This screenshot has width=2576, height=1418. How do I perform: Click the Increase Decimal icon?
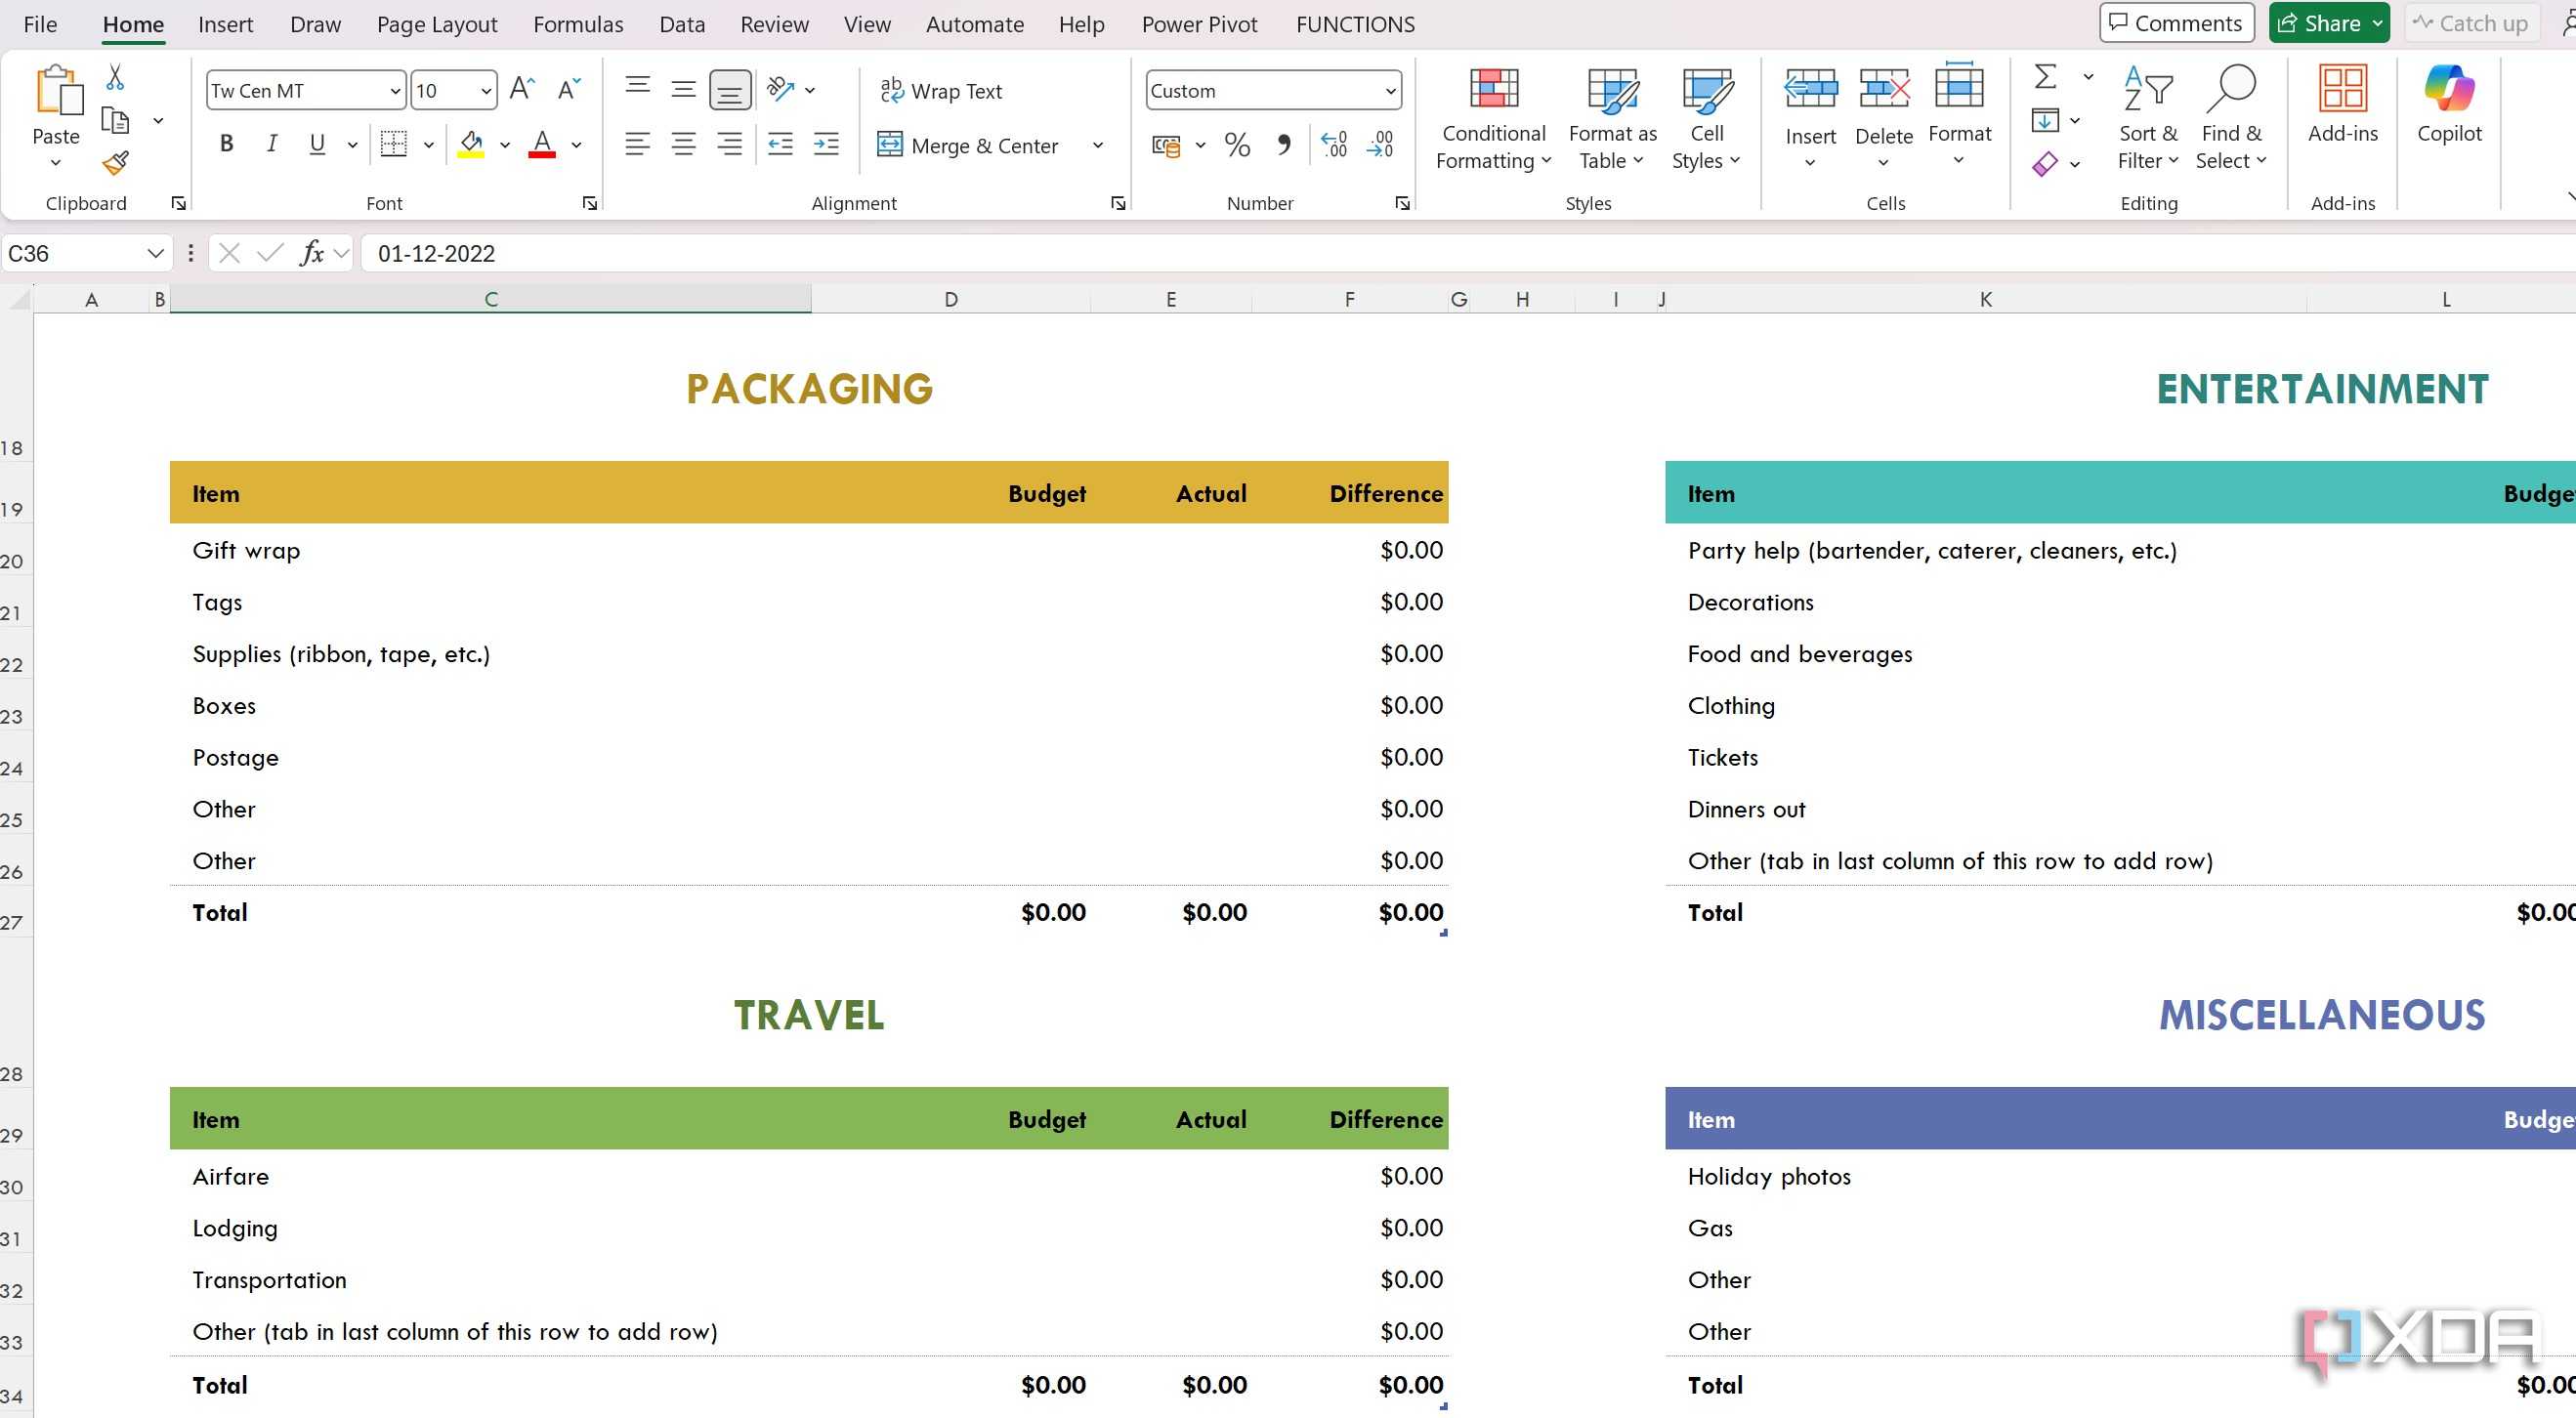tap(1334, 145)
